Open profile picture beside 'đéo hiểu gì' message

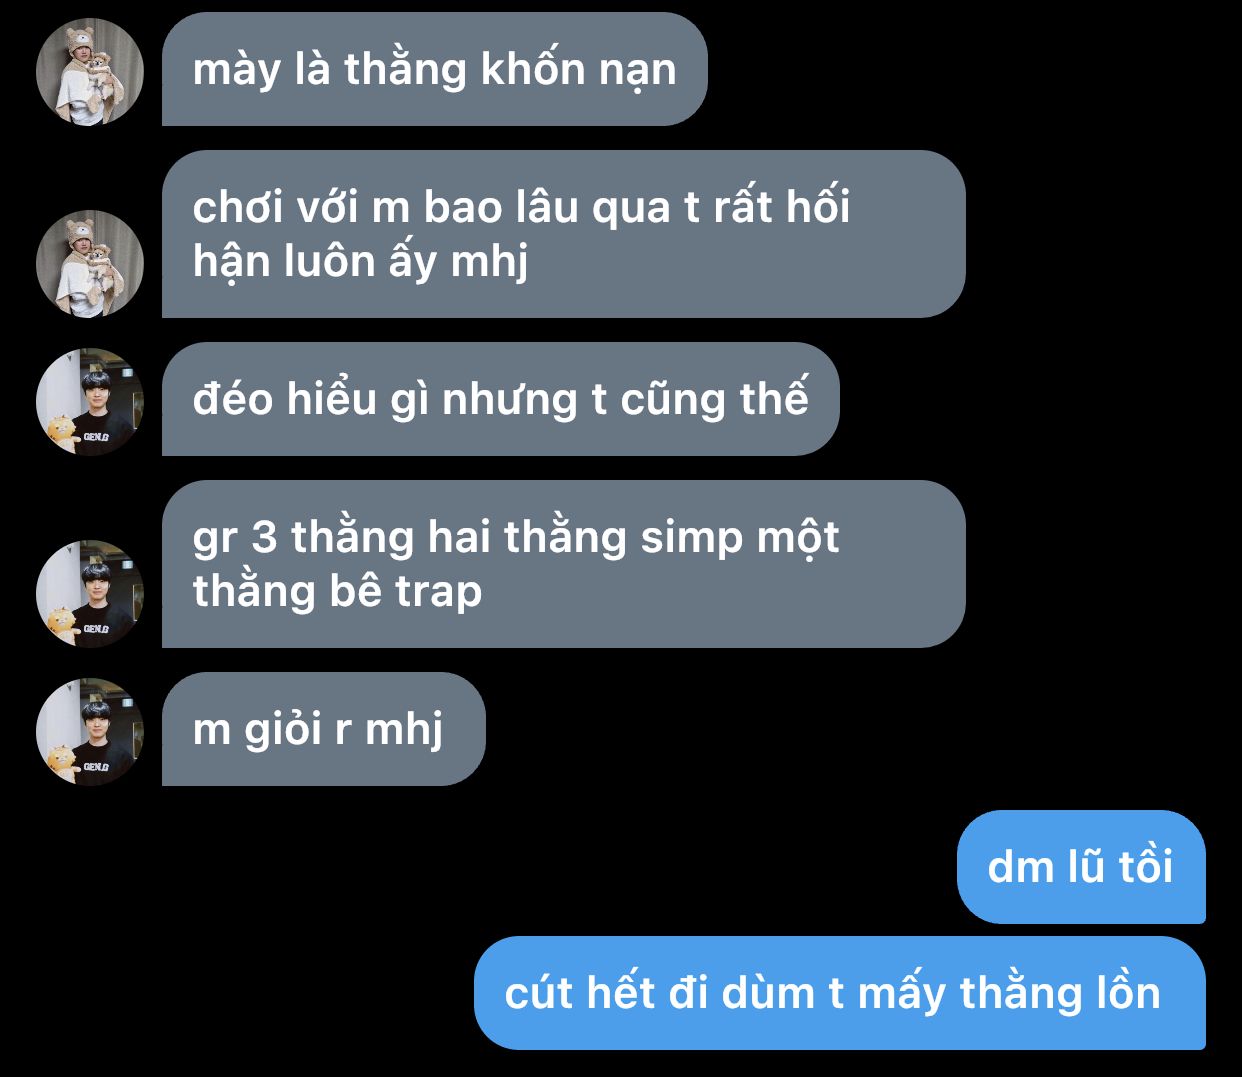coord(90,402)
